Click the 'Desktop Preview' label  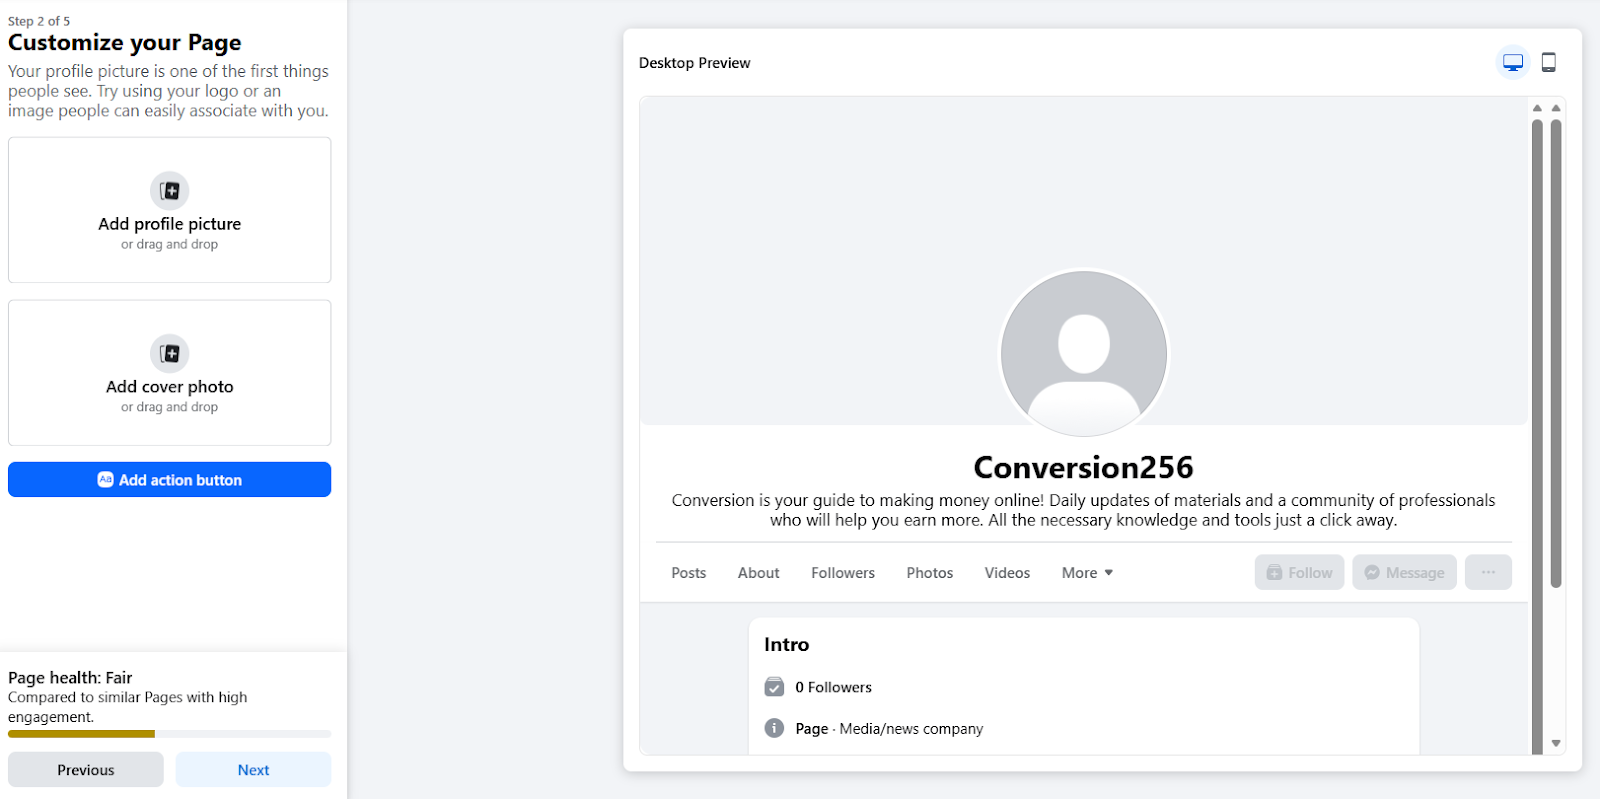[694, 63]
